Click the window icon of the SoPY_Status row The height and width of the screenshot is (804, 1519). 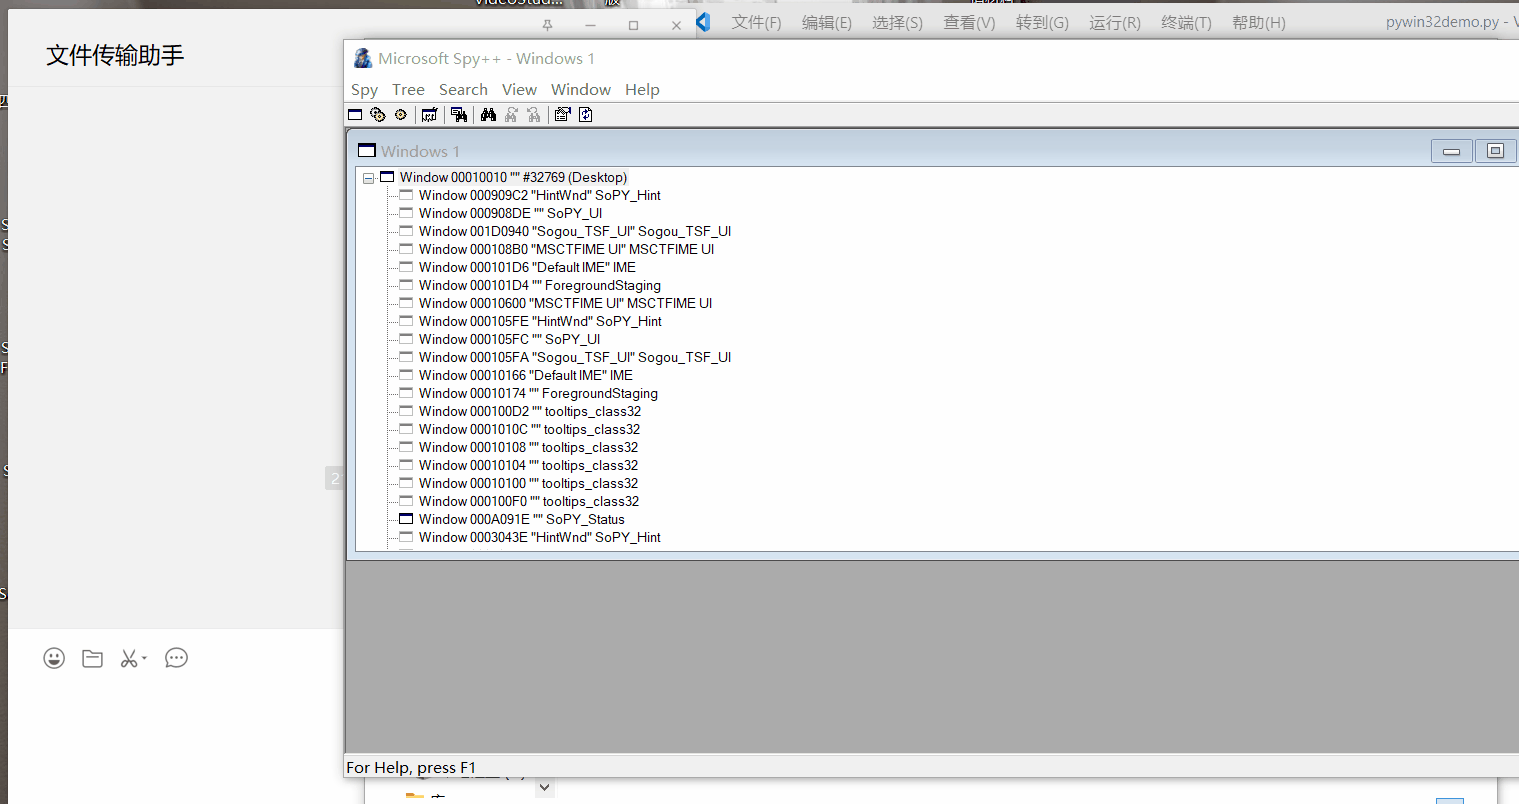(x=406, y=519)
